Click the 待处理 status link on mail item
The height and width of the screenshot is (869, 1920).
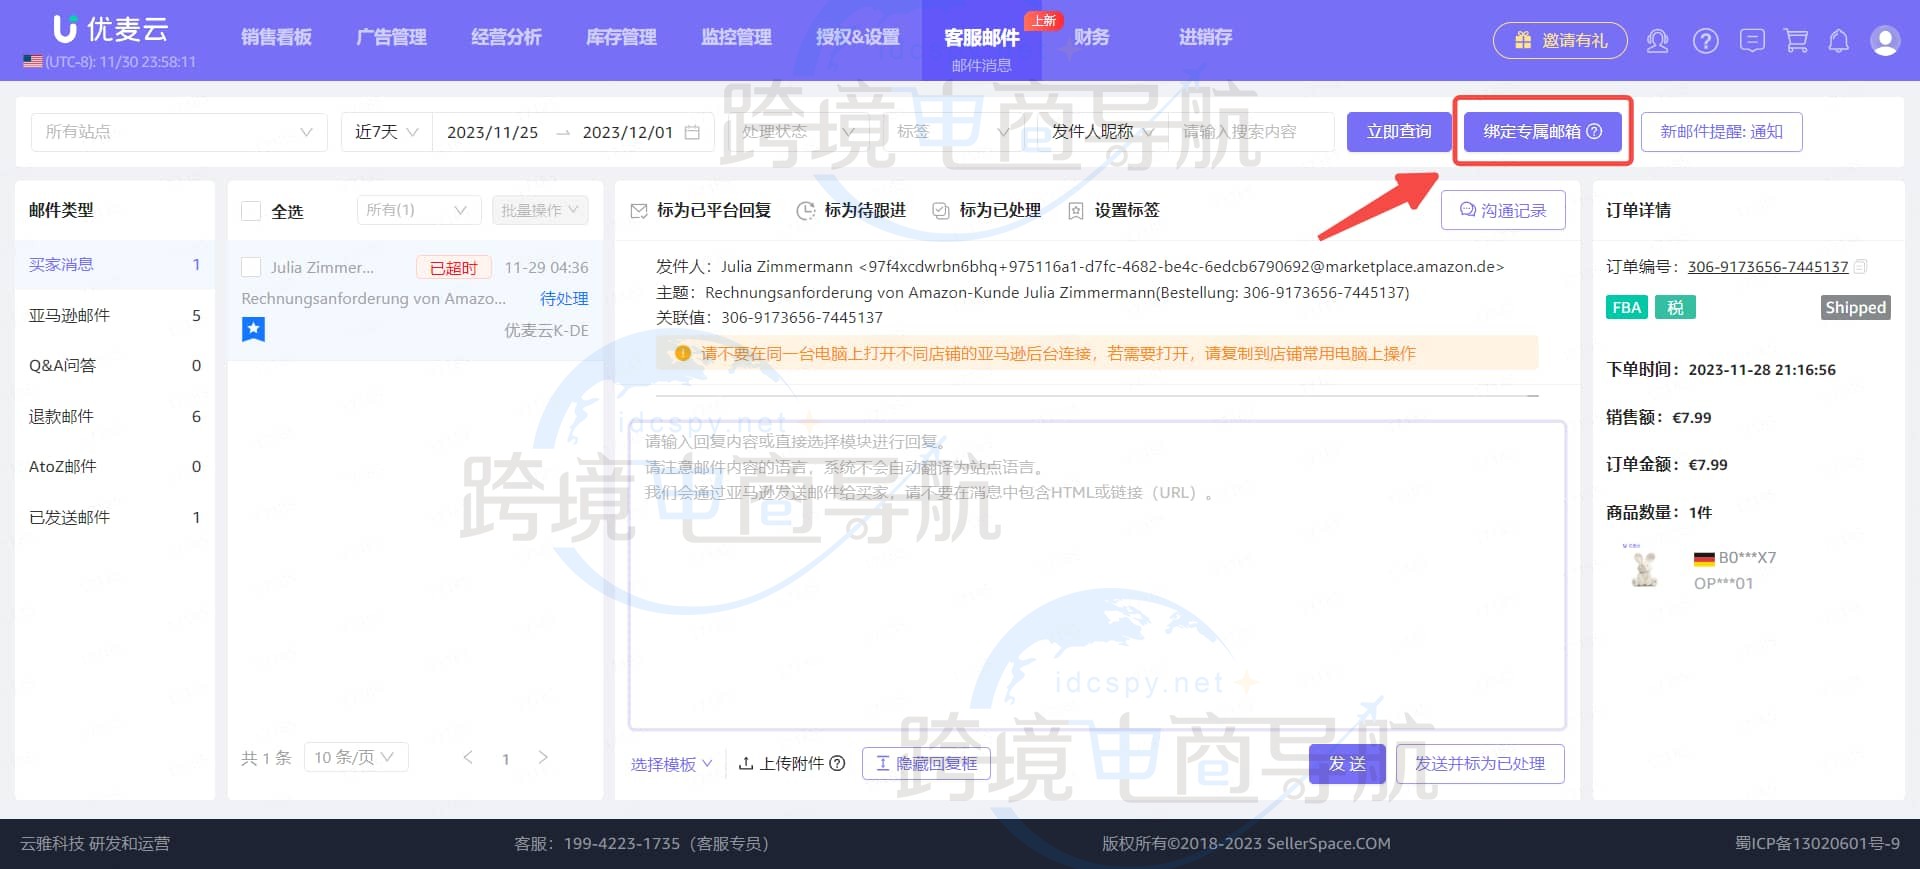[x=564, y=298]
